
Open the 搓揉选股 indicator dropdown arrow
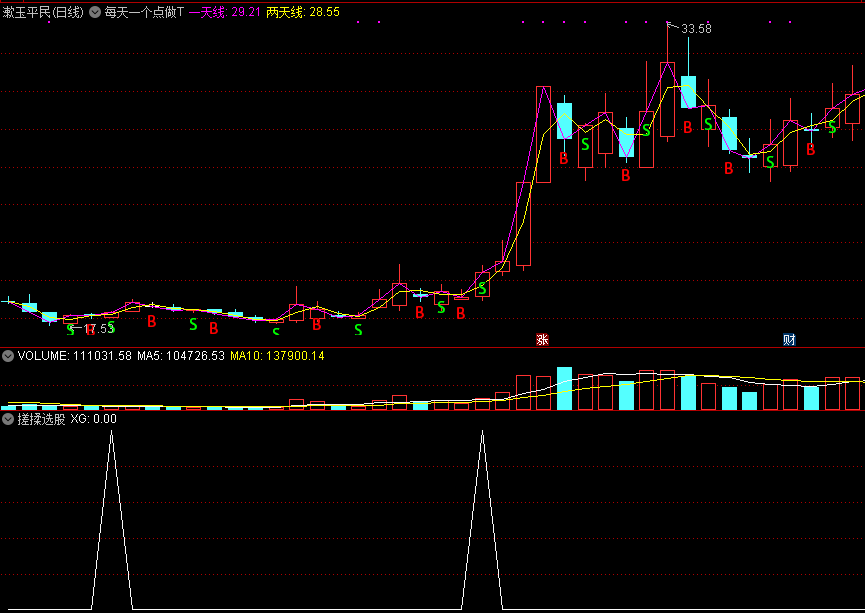8,419
